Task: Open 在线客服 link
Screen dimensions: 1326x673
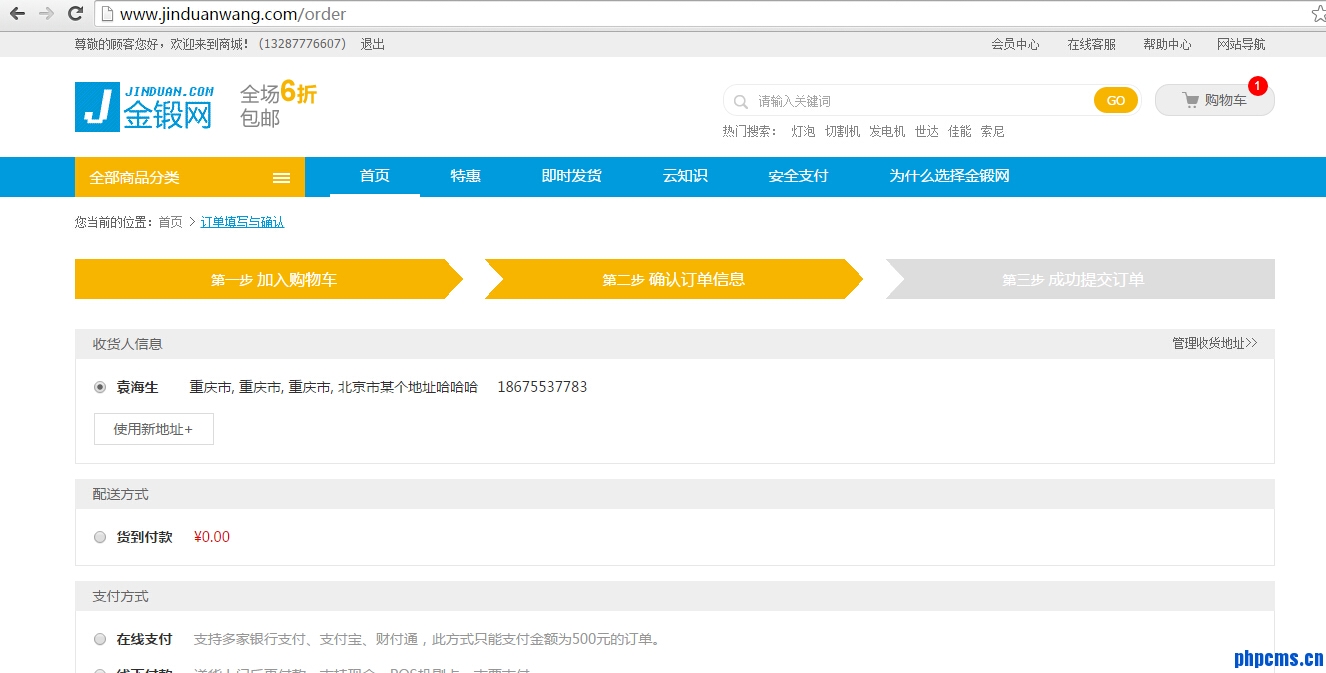Action: click(1092, 44)
